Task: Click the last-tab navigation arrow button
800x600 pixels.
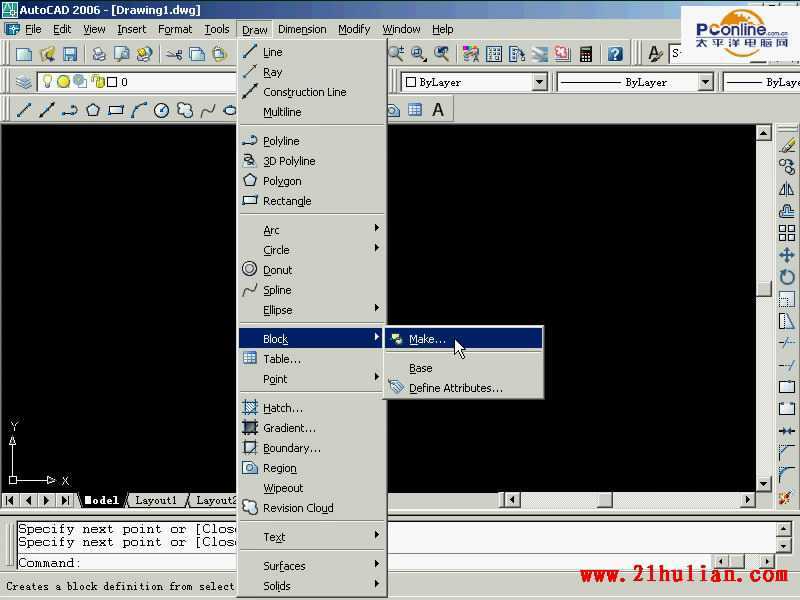Action: (65, 500)
